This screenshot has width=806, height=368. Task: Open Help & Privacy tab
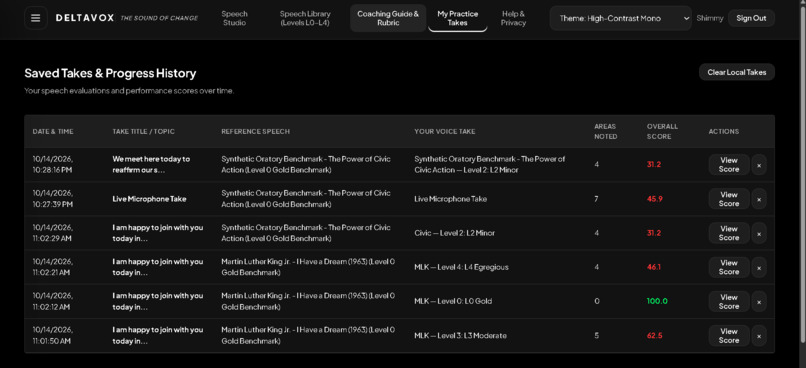click(514, 18)
